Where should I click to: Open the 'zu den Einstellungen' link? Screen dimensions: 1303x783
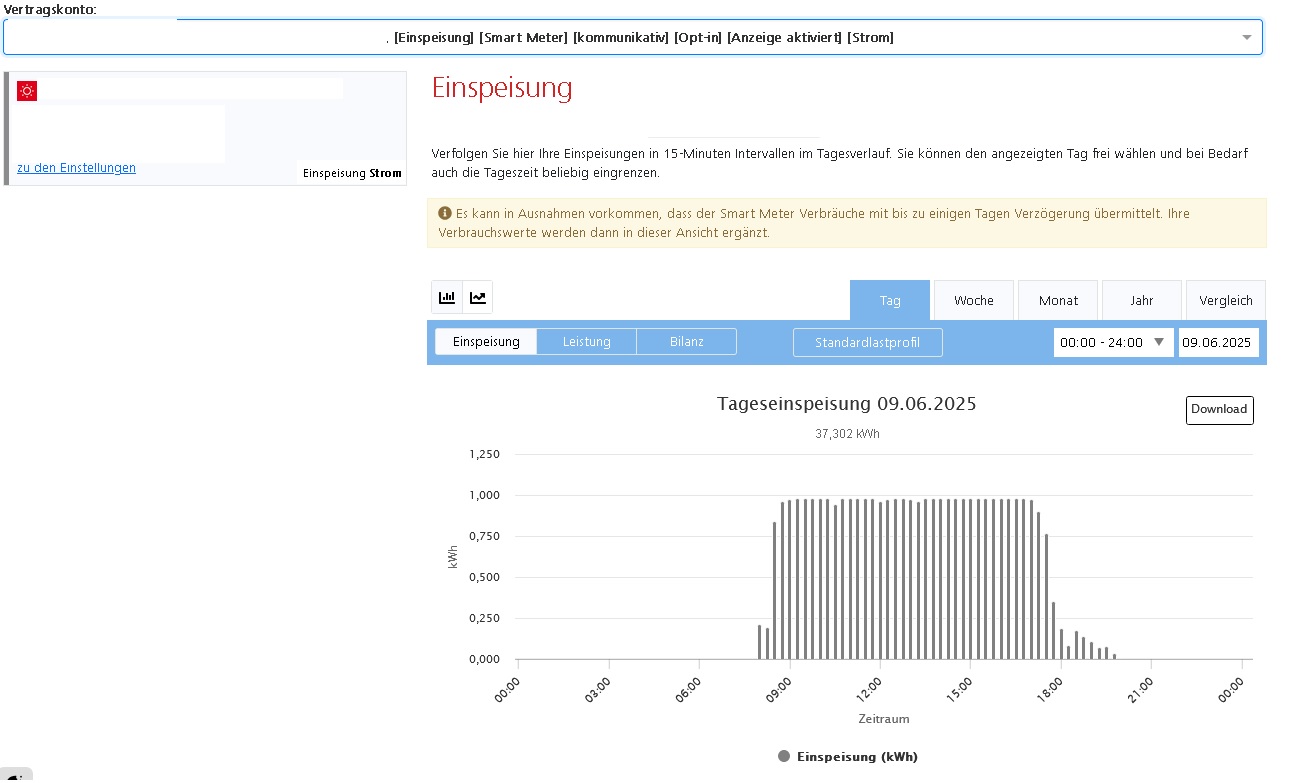76,168
